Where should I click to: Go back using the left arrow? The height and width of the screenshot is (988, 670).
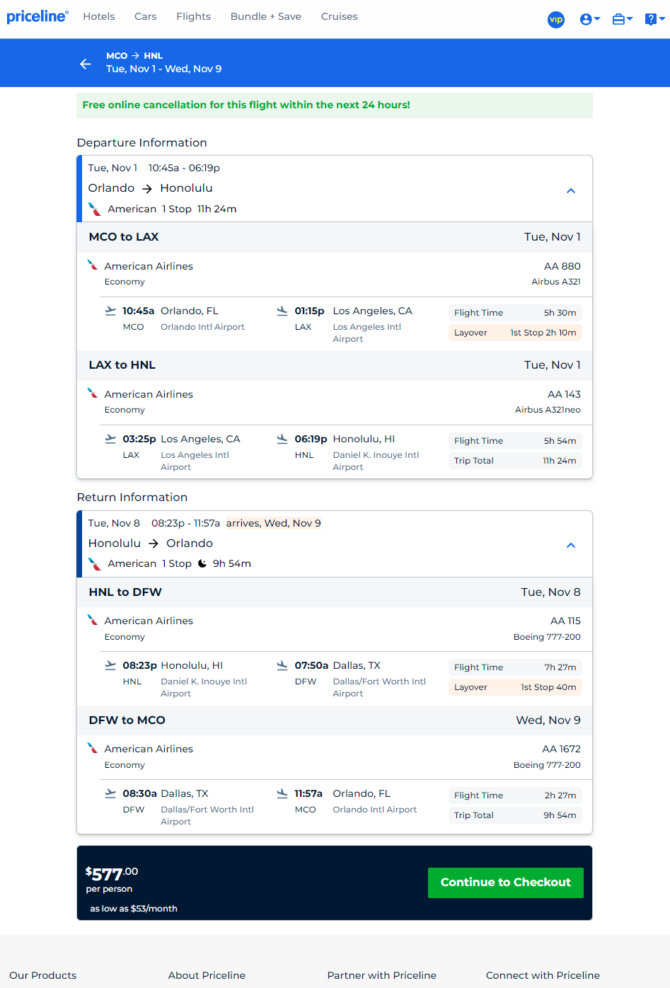tap(85, 64)
